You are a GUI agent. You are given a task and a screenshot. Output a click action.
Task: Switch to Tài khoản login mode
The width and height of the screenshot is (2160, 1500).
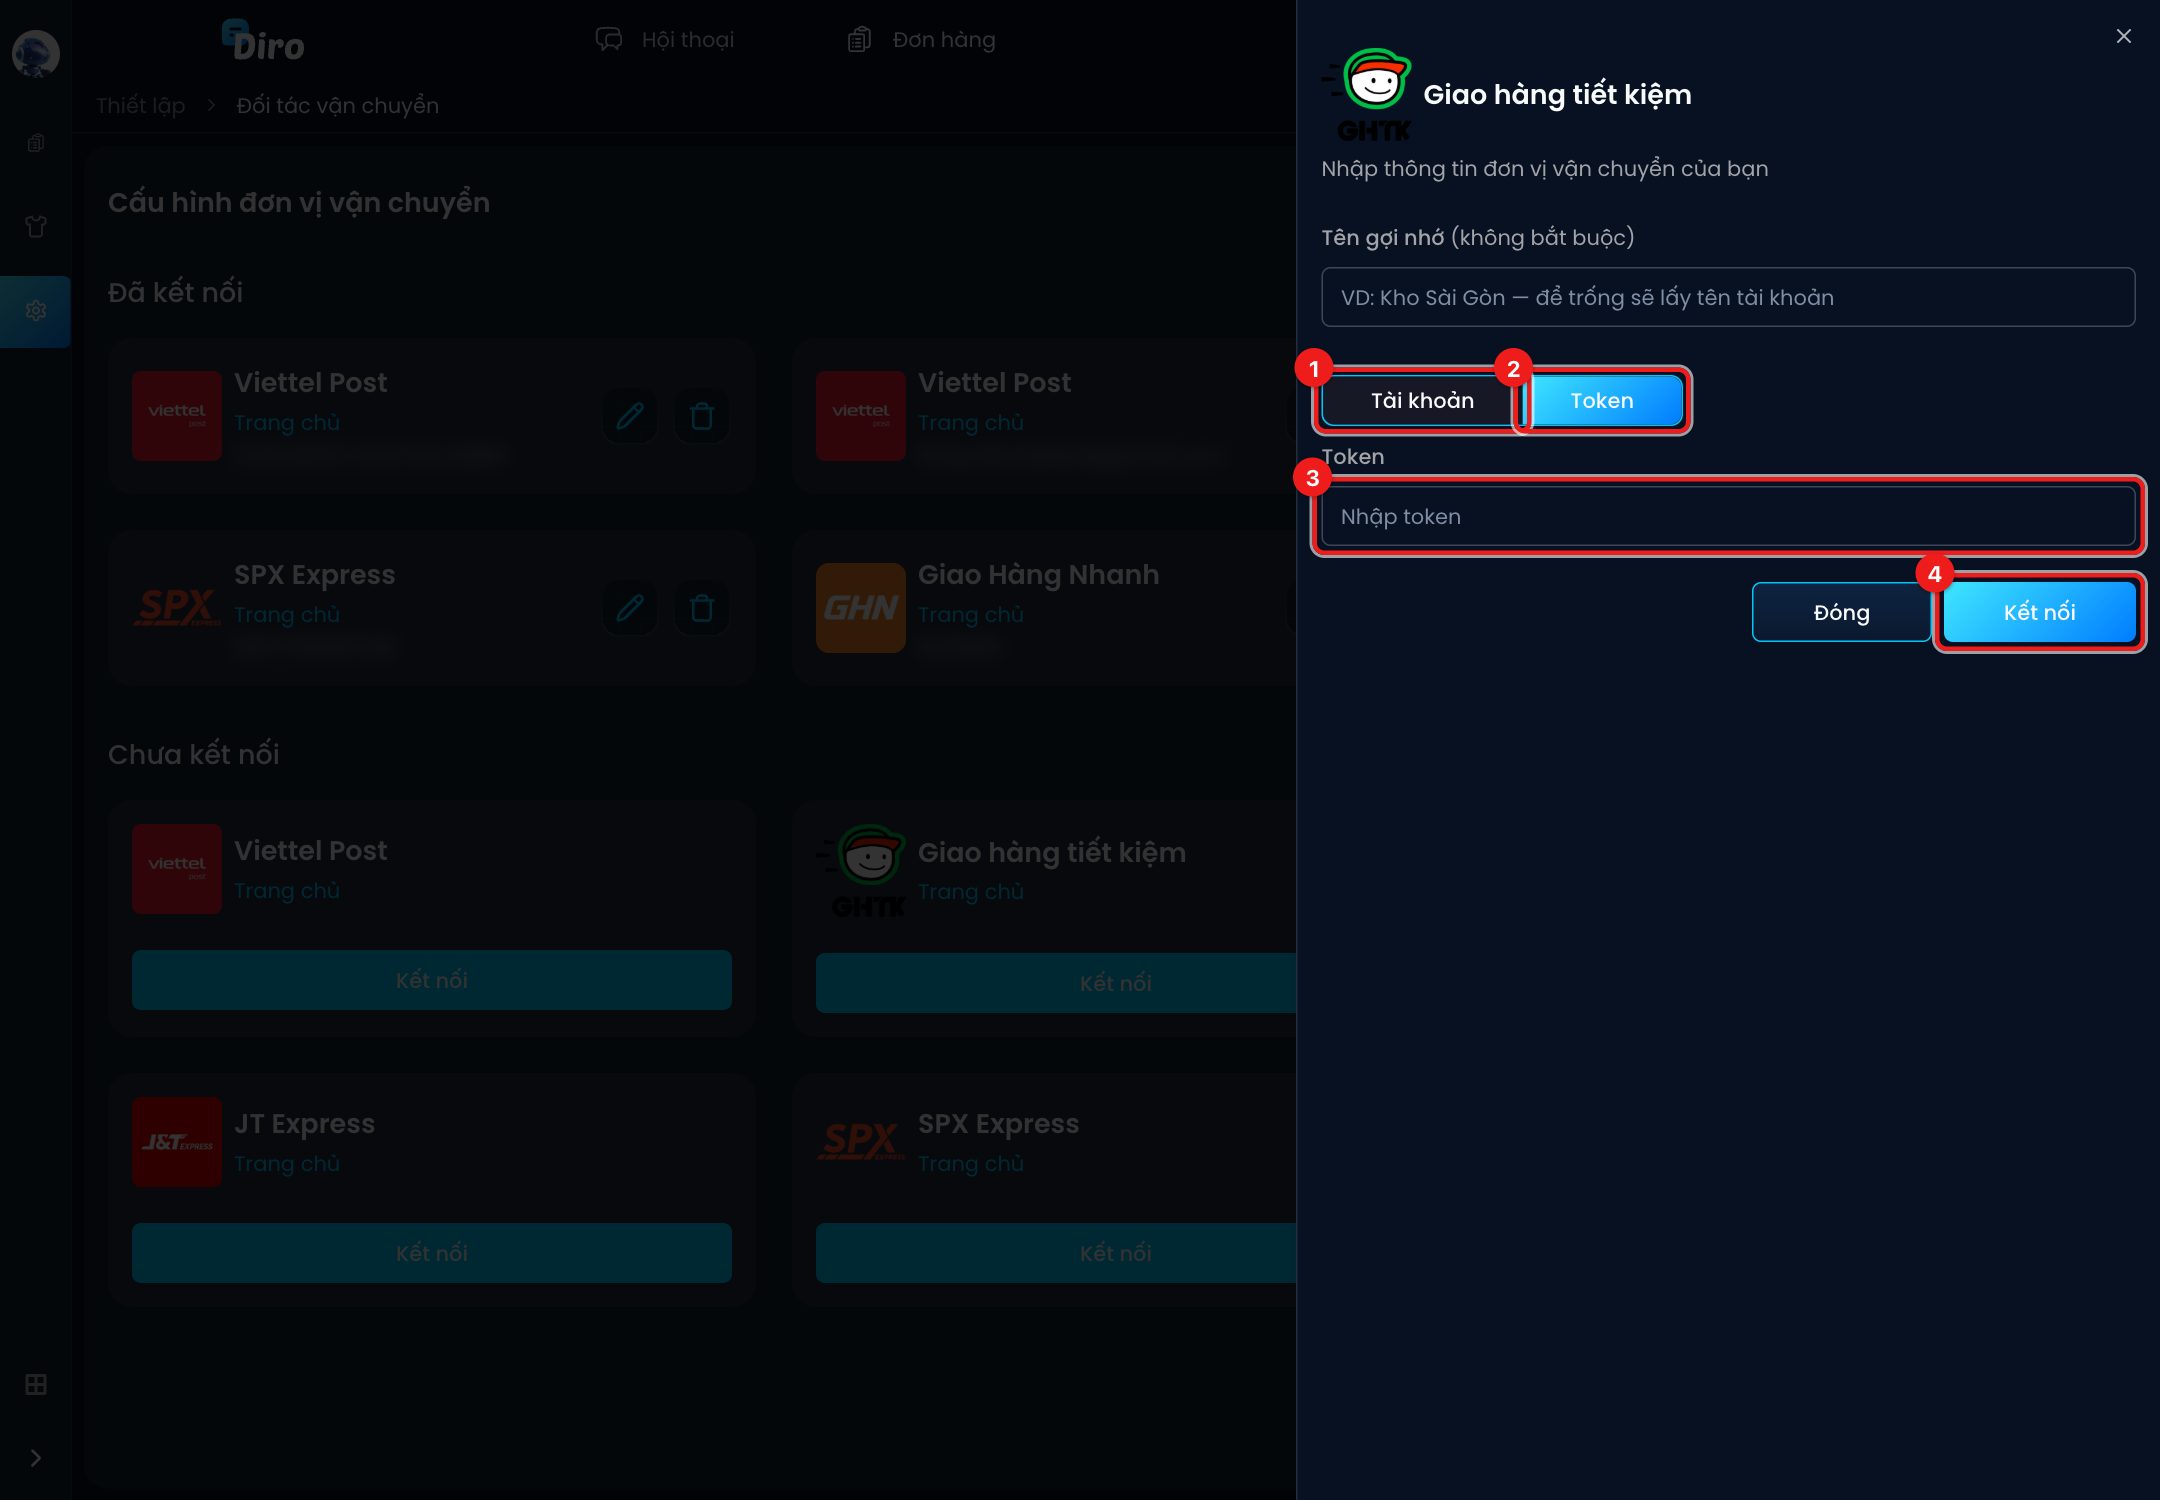(1422, 400)
